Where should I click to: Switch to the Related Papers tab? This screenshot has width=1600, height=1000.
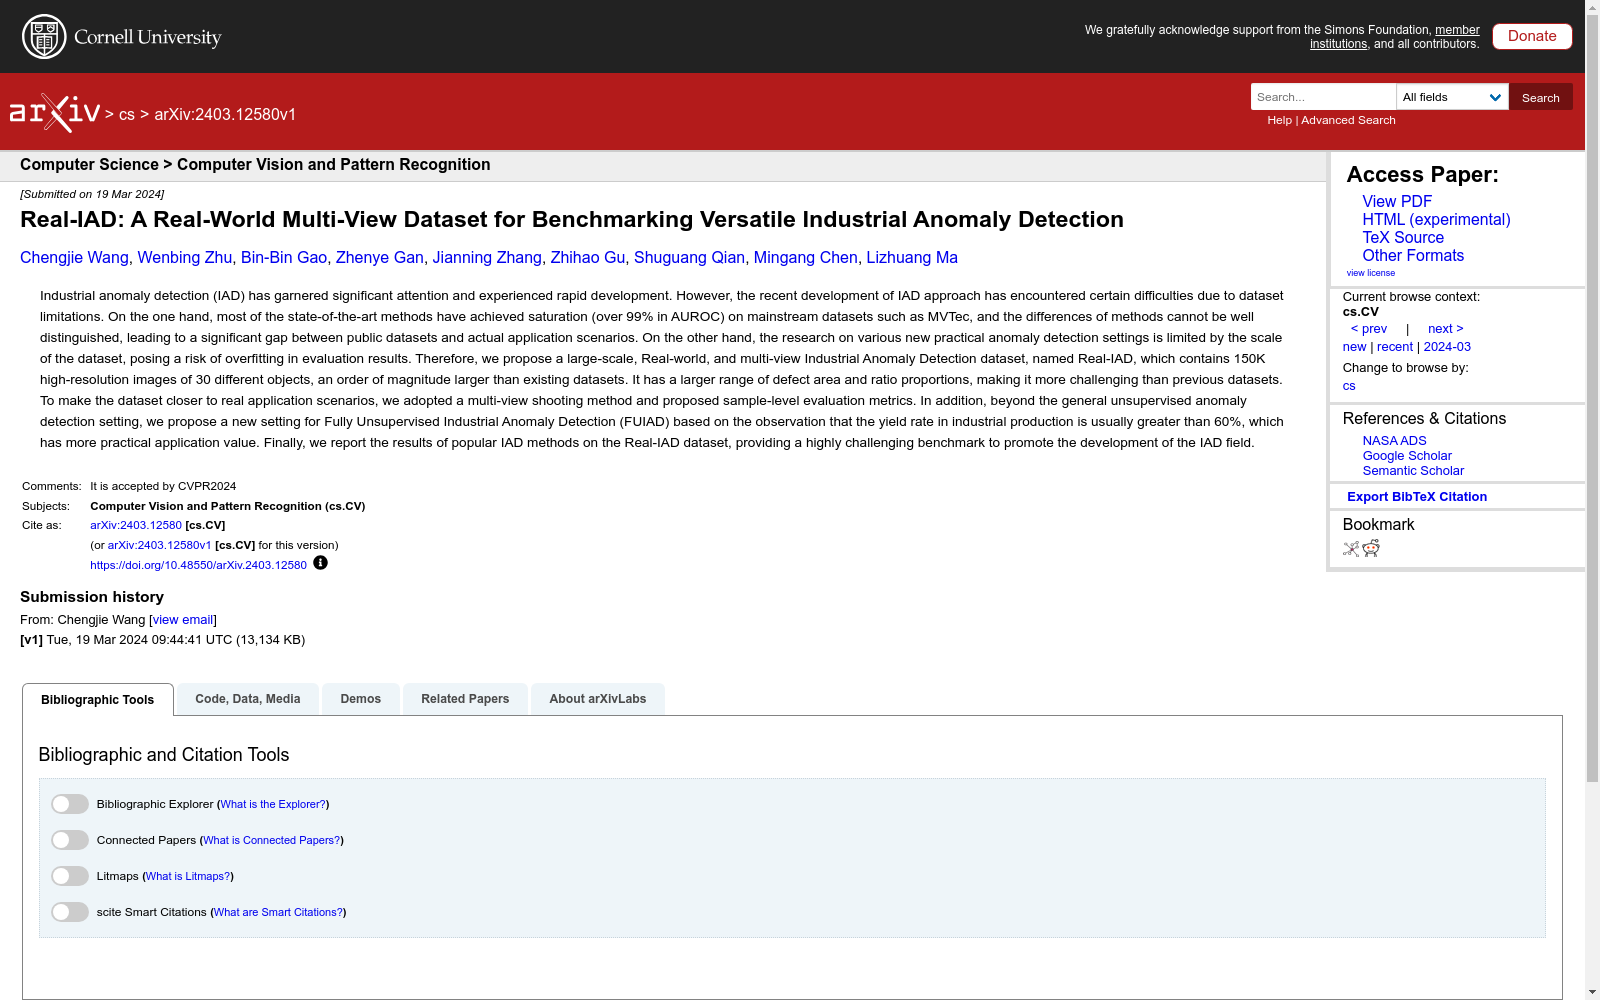[x=465, y=699]
